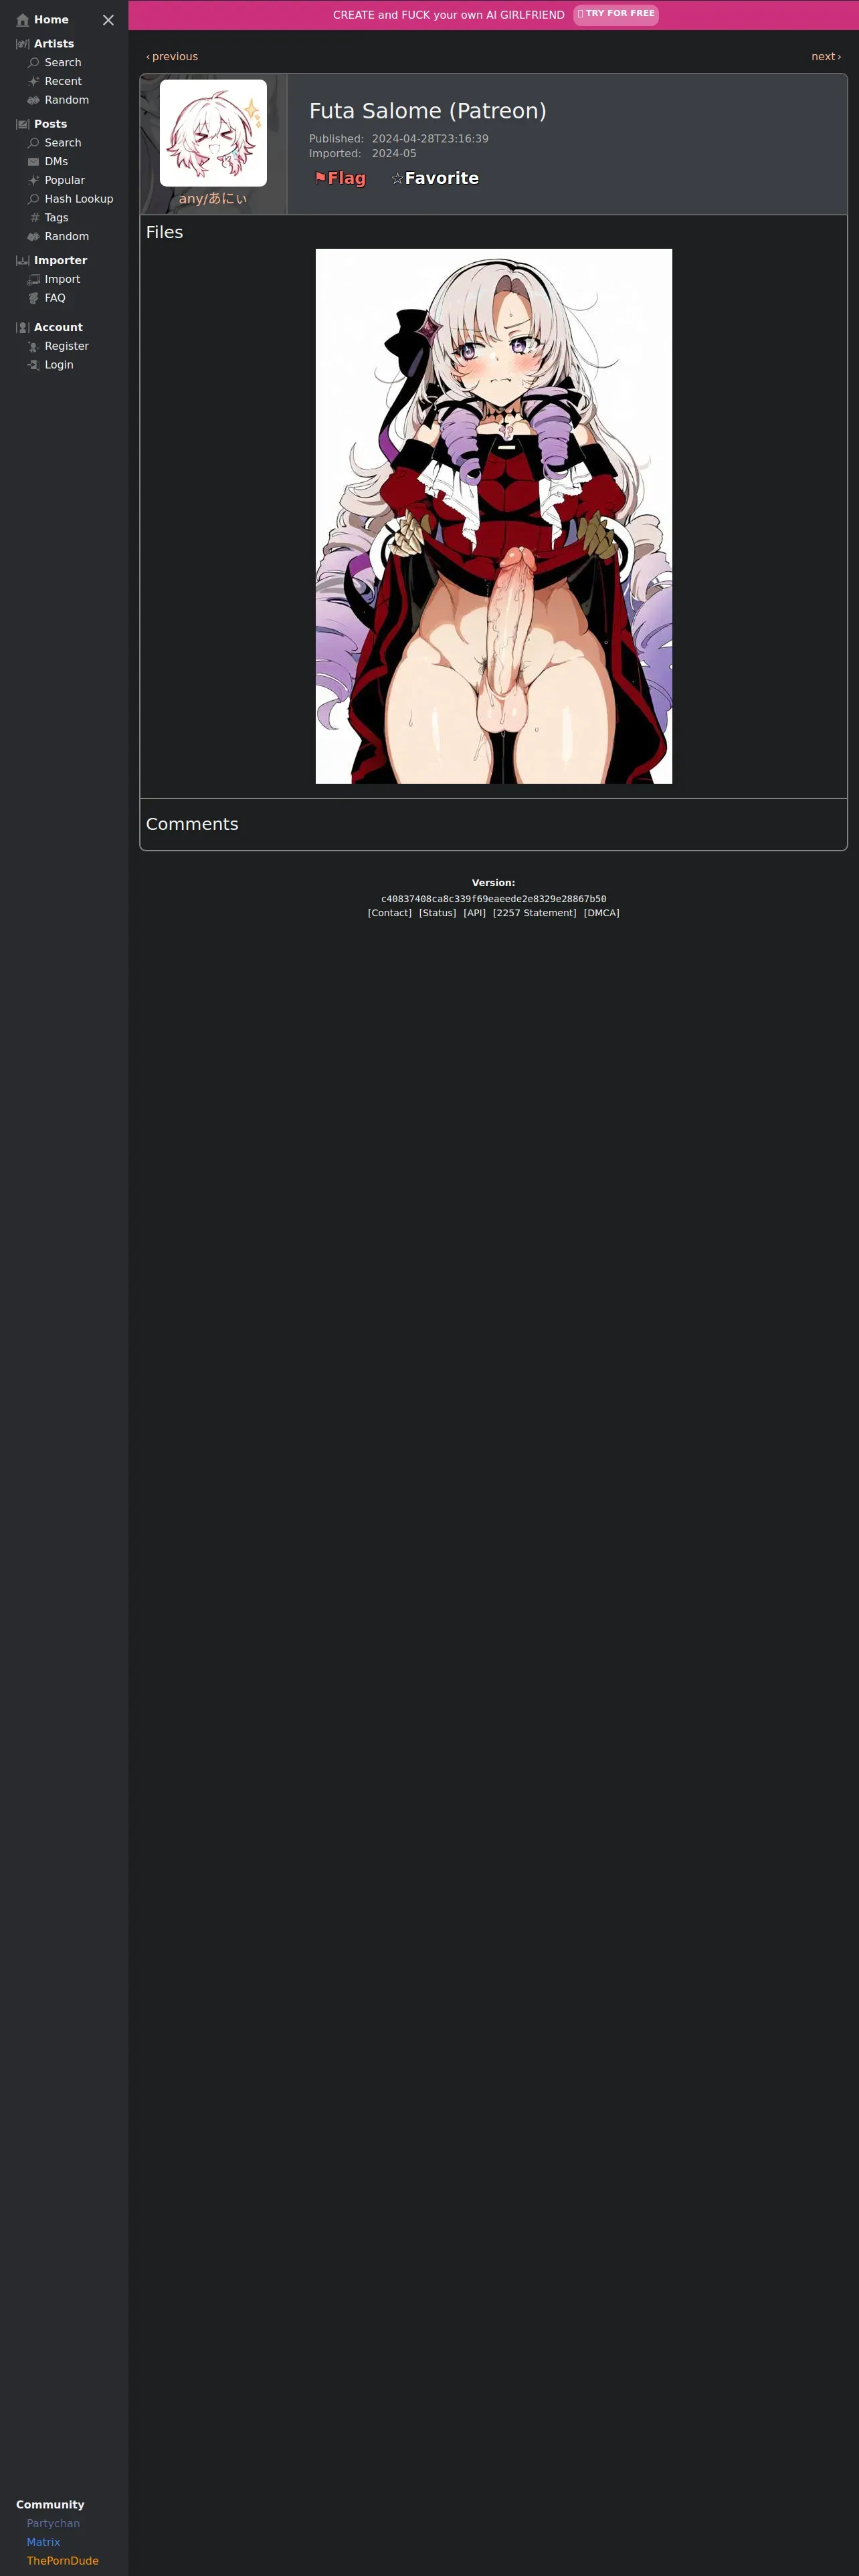This screenshot has width=859, height=2576.
Task: Open the Partychan community link
Action: coord(53,2523)
